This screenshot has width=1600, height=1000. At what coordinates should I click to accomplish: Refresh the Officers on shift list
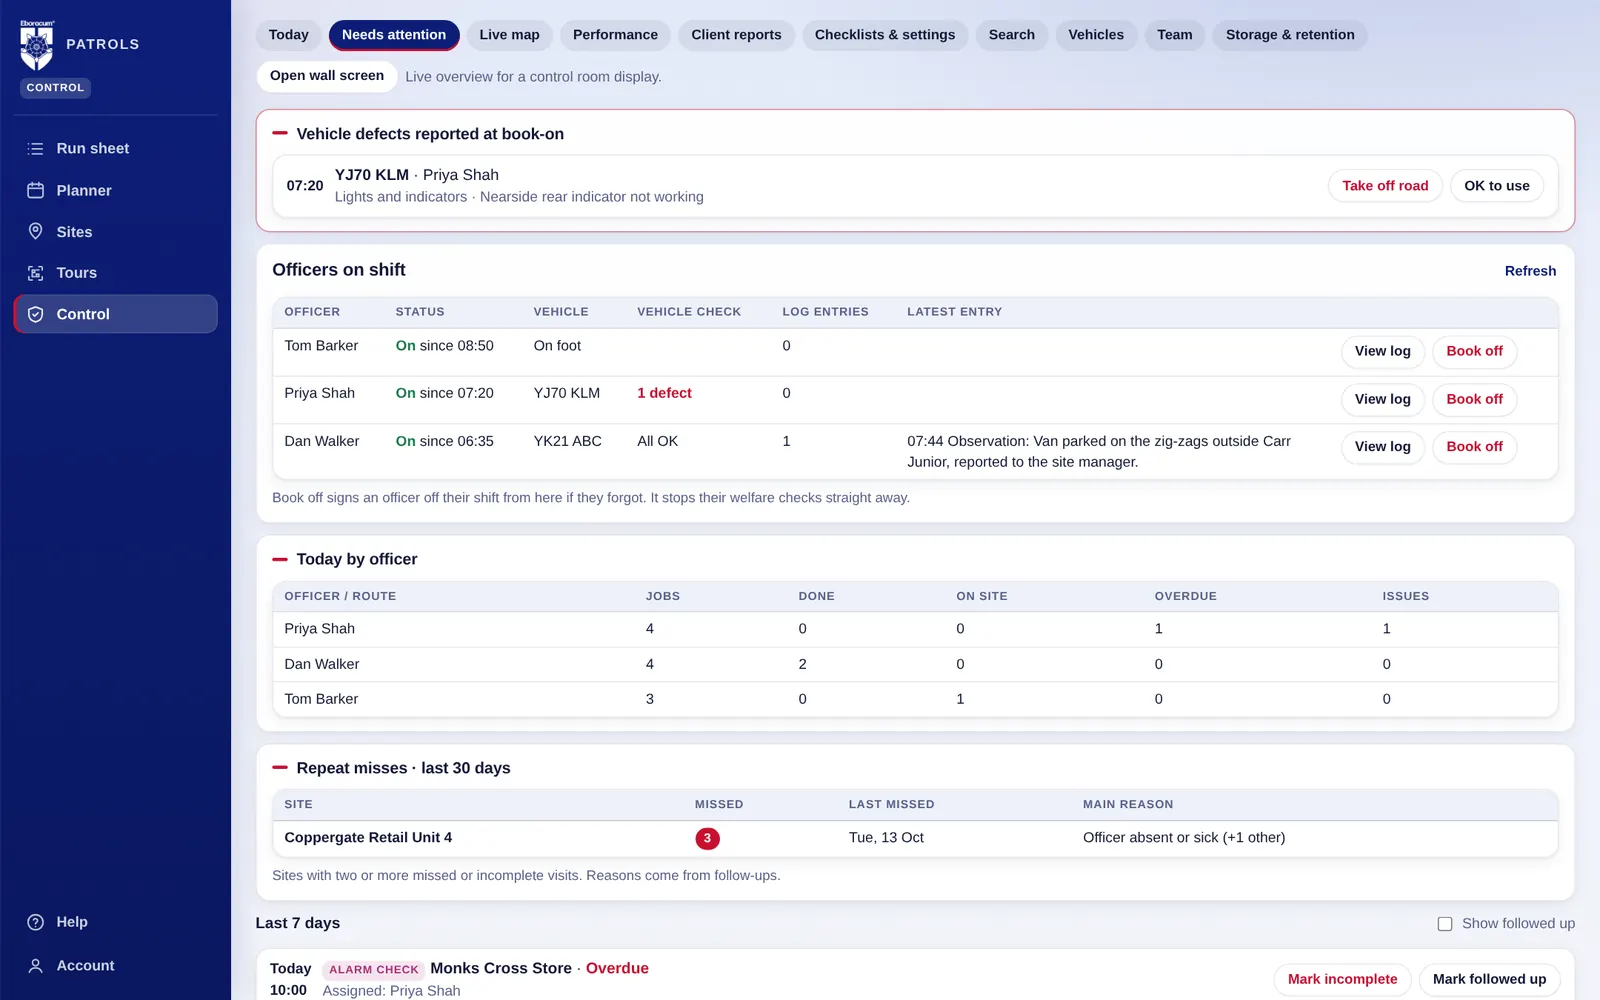(x=1530, y=271)
